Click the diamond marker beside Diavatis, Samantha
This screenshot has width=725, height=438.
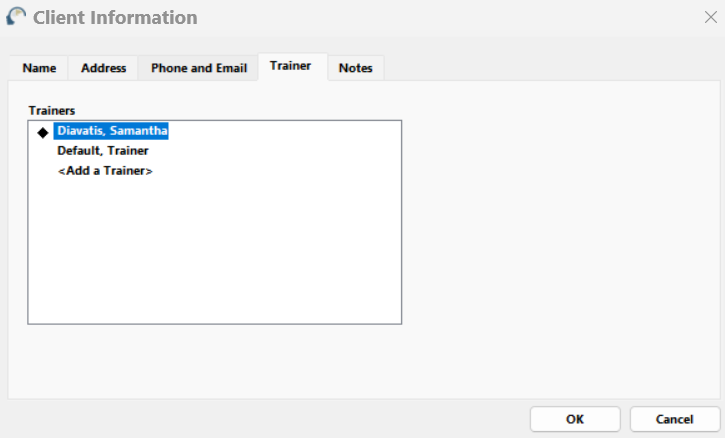43,132
